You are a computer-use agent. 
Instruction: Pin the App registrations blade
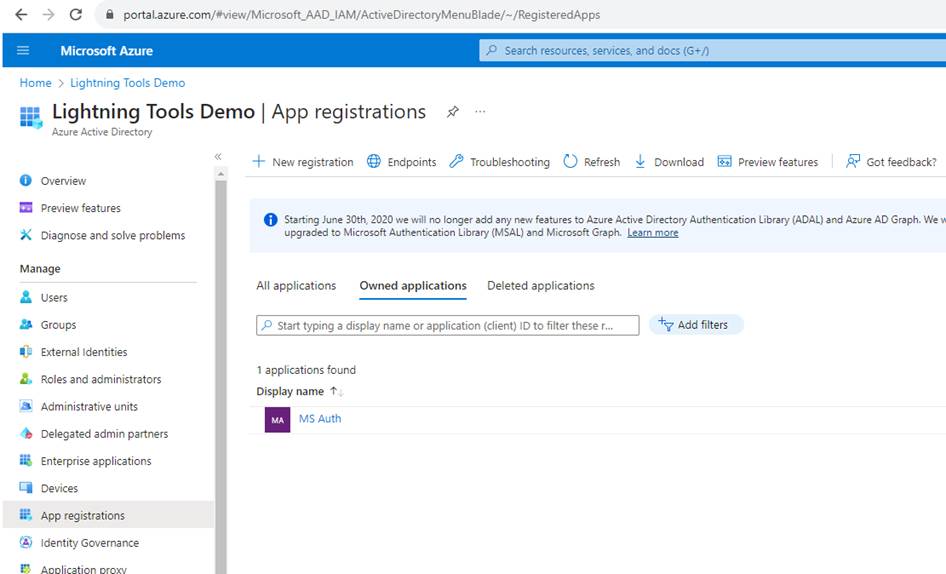click(x=452, y=112)
